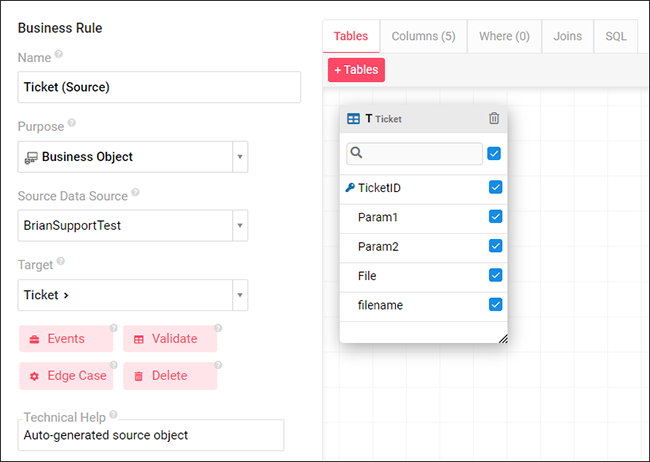
Task: Switch to the Columns (5) tab
Action: click(x=423, y=36)
